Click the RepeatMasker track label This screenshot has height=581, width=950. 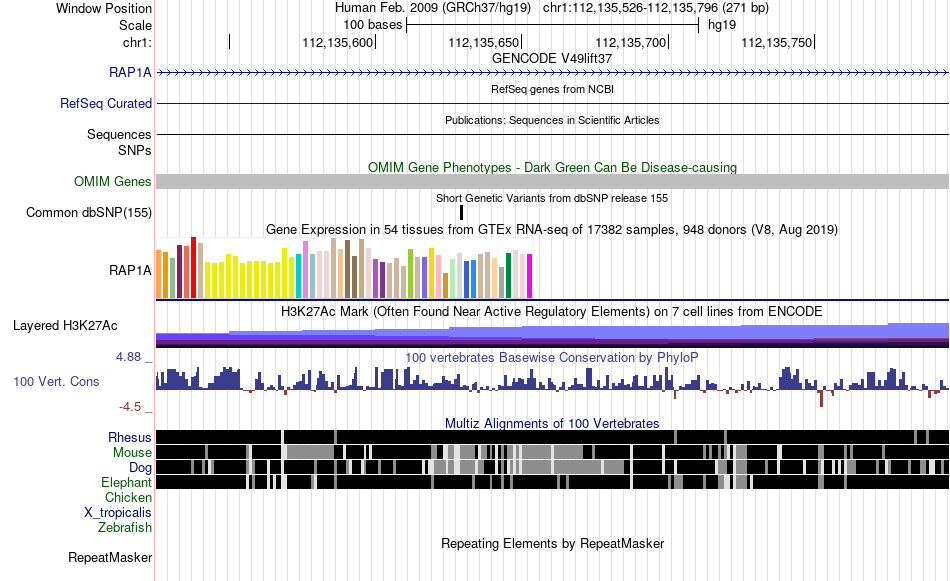tap(110, 558)
